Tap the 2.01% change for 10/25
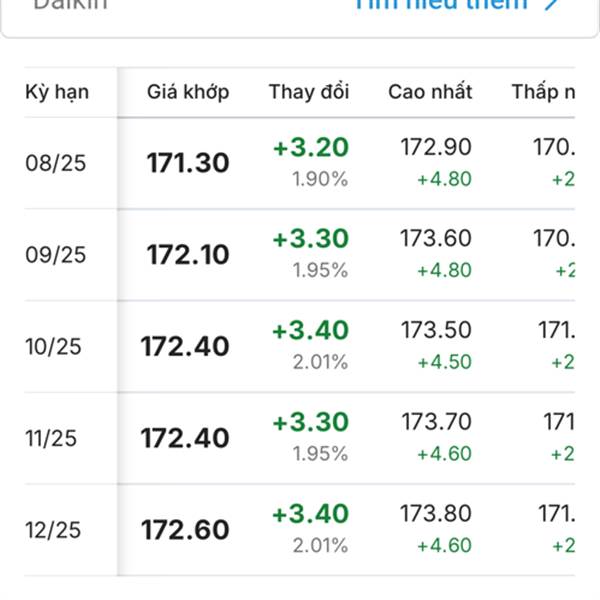 point(320,362)
